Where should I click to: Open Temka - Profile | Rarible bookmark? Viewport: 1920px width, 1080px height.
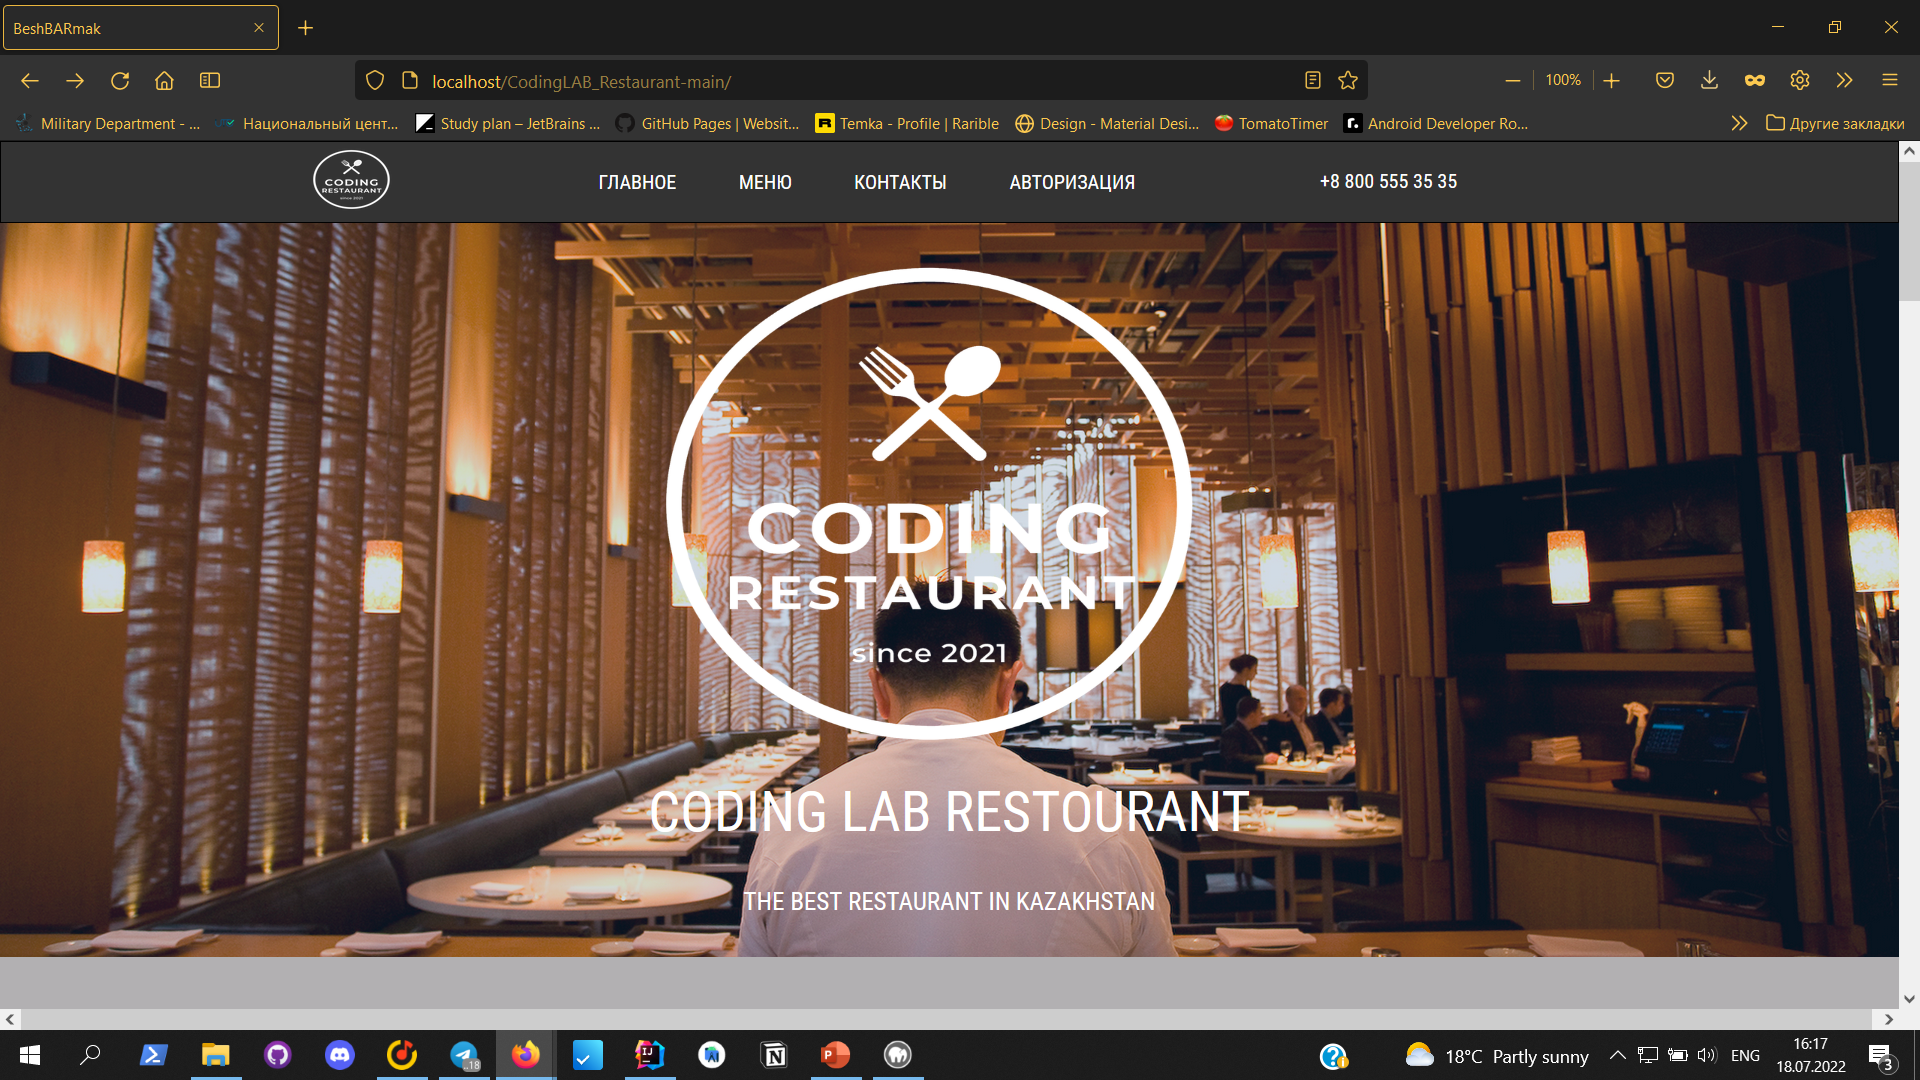point(907,124)
